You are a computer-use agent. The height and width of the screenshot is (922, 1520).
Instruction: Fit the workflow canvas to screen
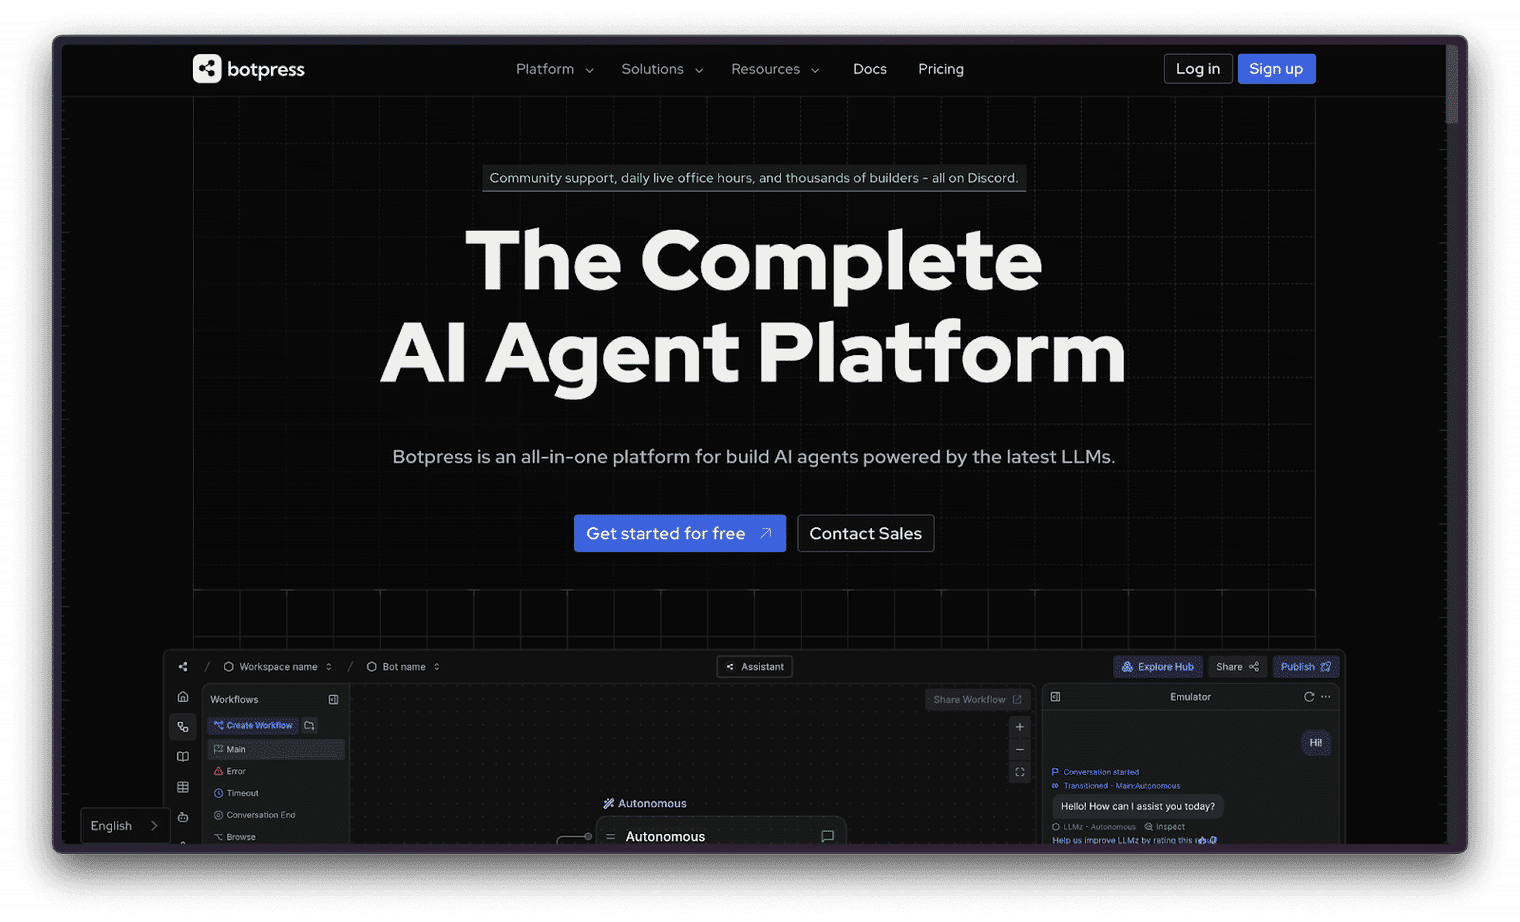pos(1019,772)
